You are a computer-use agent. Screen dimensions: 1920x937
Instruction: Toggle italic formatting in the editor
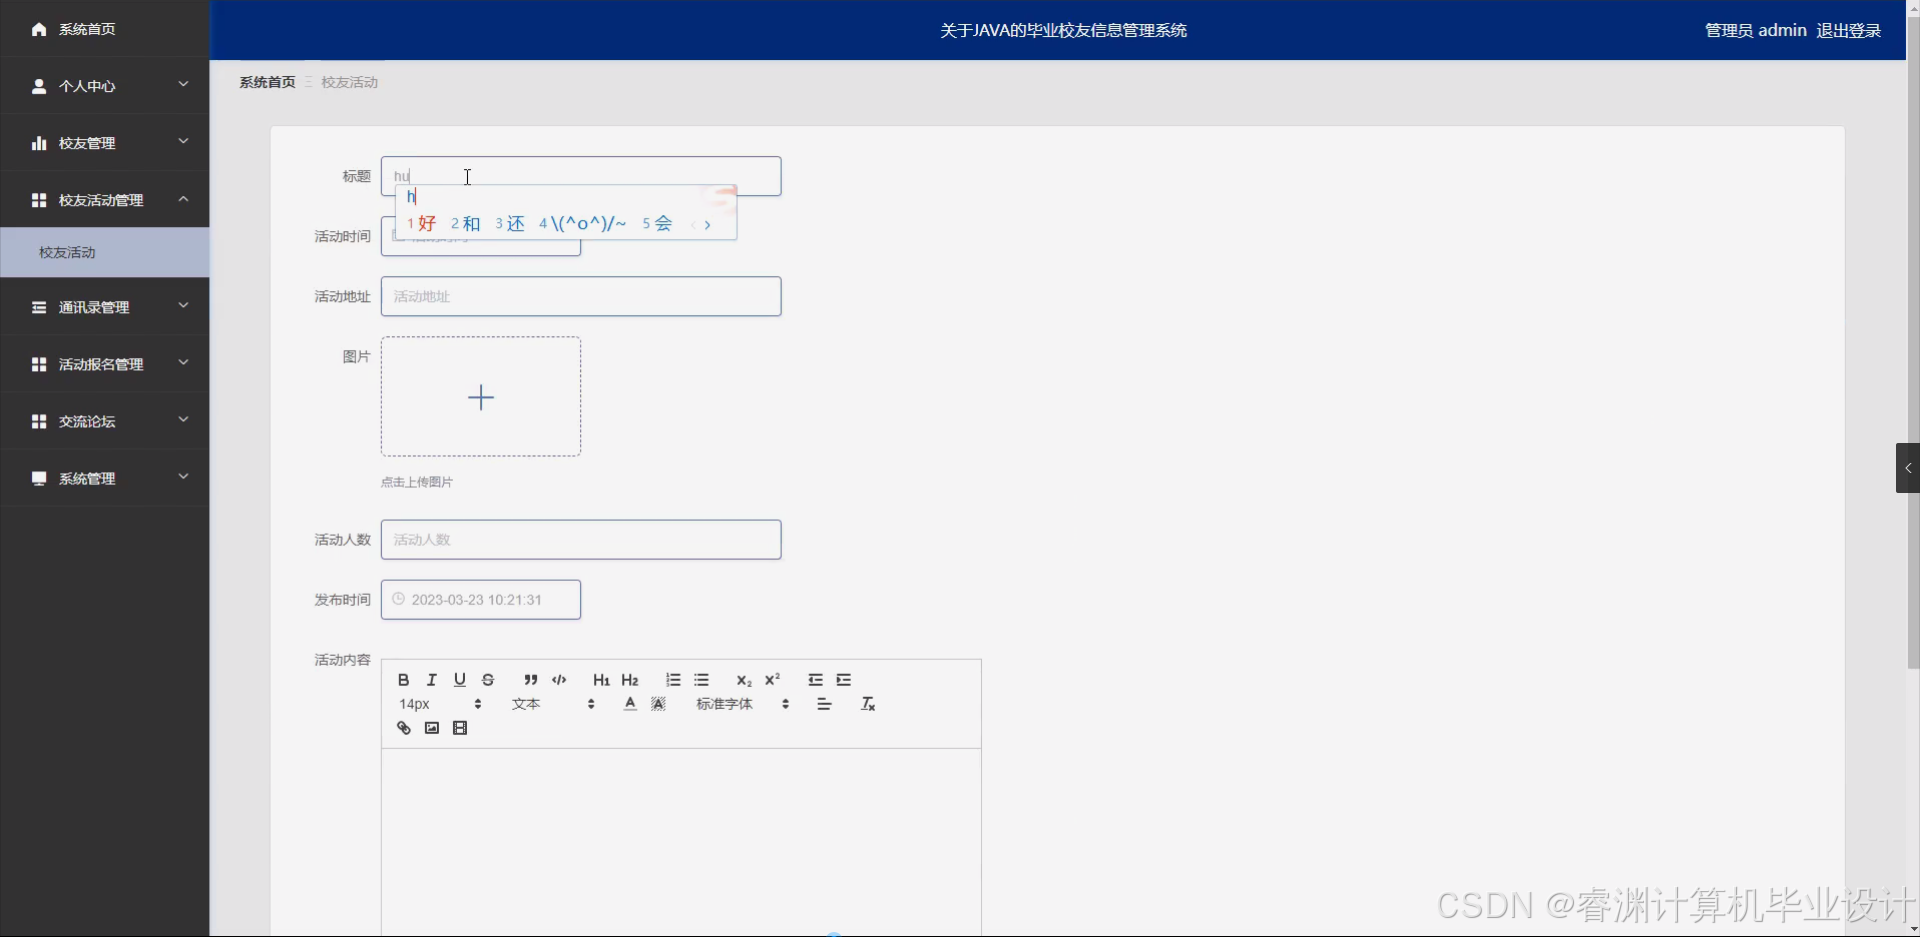(431, 680)
